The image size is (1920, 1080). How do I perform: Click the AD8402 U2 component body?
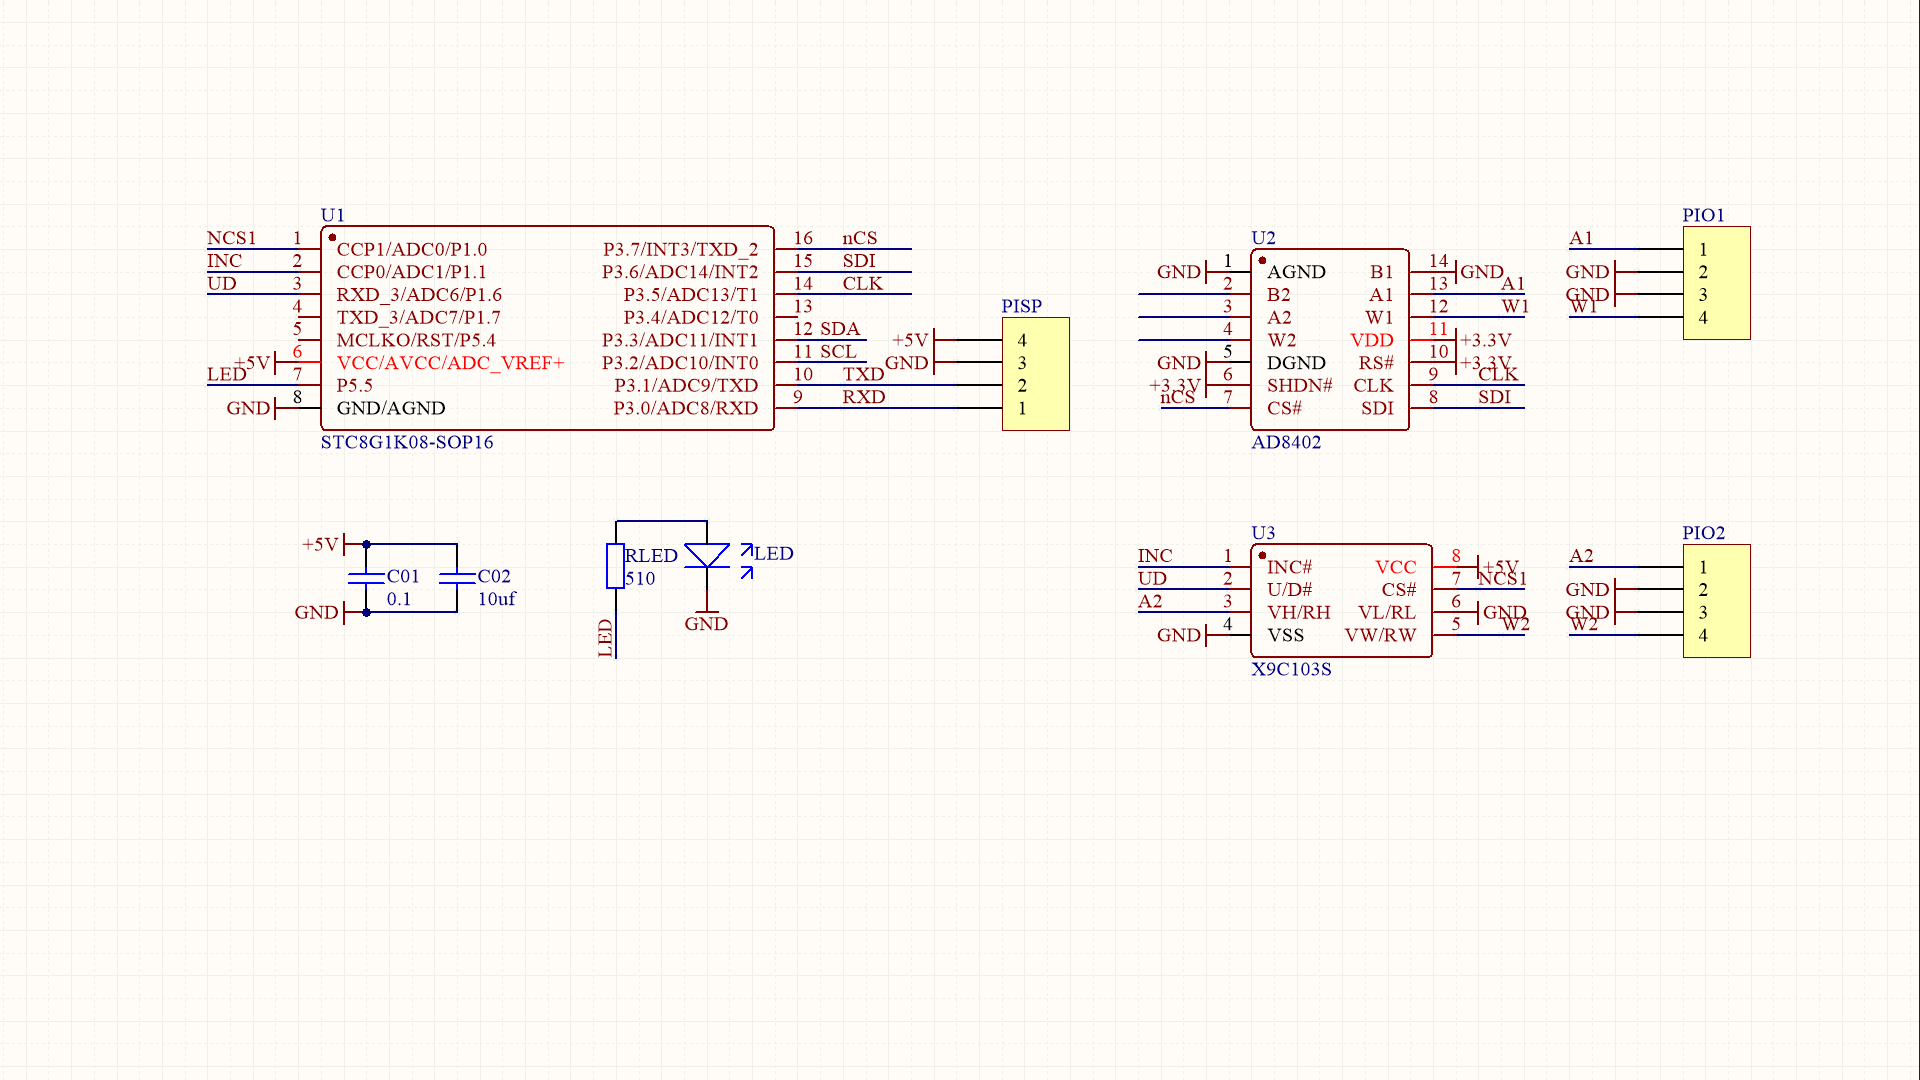pyautogui.click(x=1329, y=340)
